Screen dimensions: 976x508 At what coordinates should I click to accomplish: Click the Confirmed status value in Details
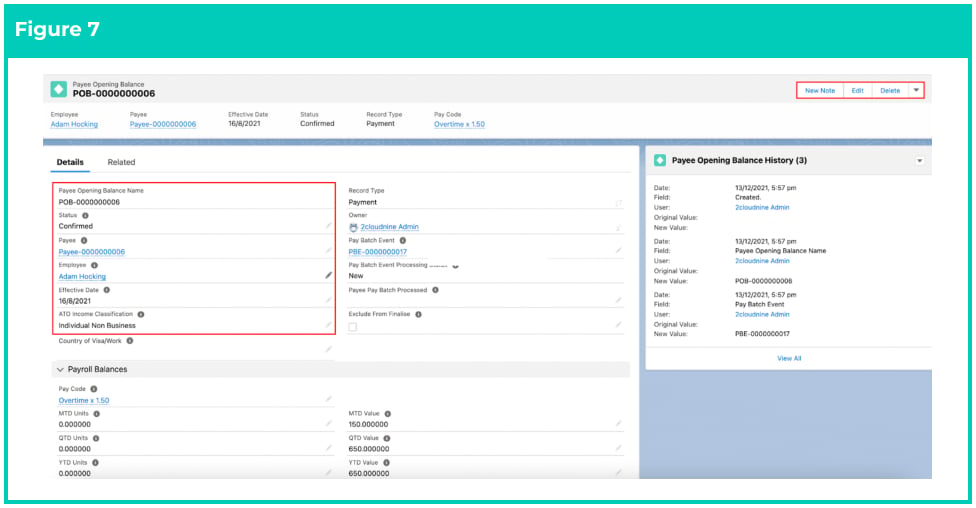click(75, 226)
